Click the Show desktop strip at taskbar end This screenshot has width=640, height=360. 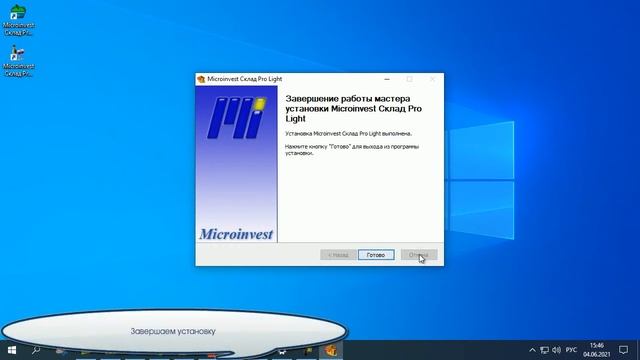click(638, 350)
